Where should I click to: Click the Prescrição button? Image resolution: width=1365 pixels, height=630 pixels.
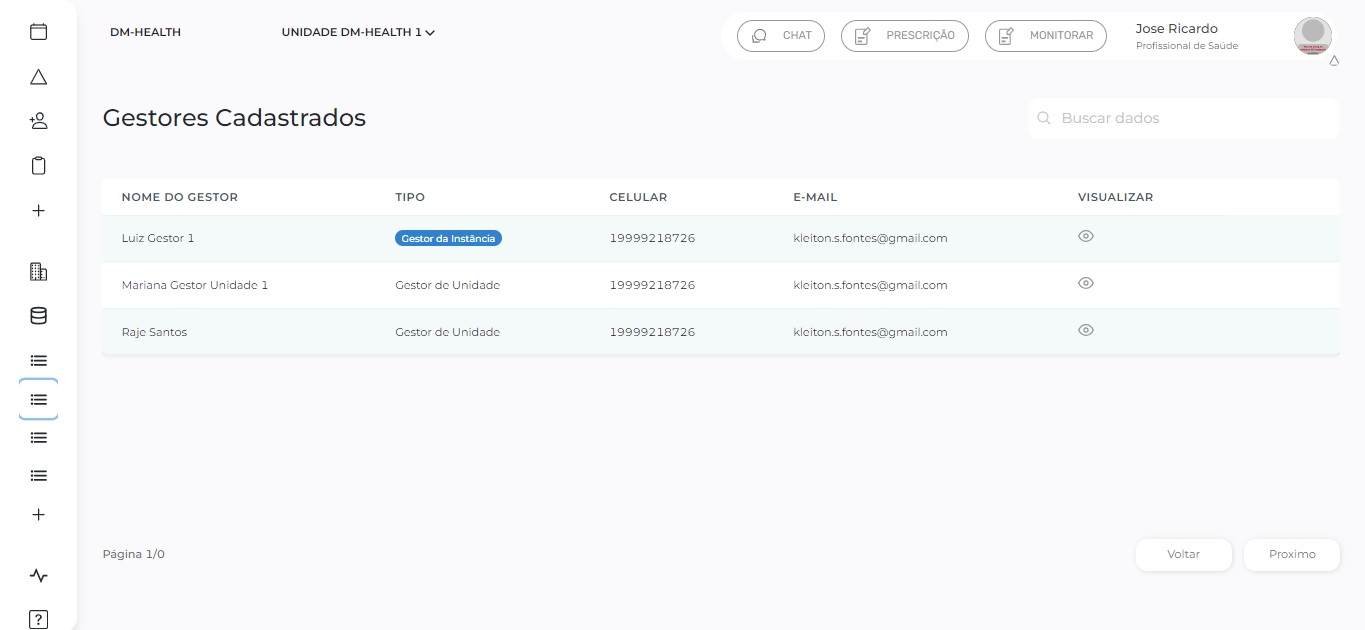click(905, 35)
